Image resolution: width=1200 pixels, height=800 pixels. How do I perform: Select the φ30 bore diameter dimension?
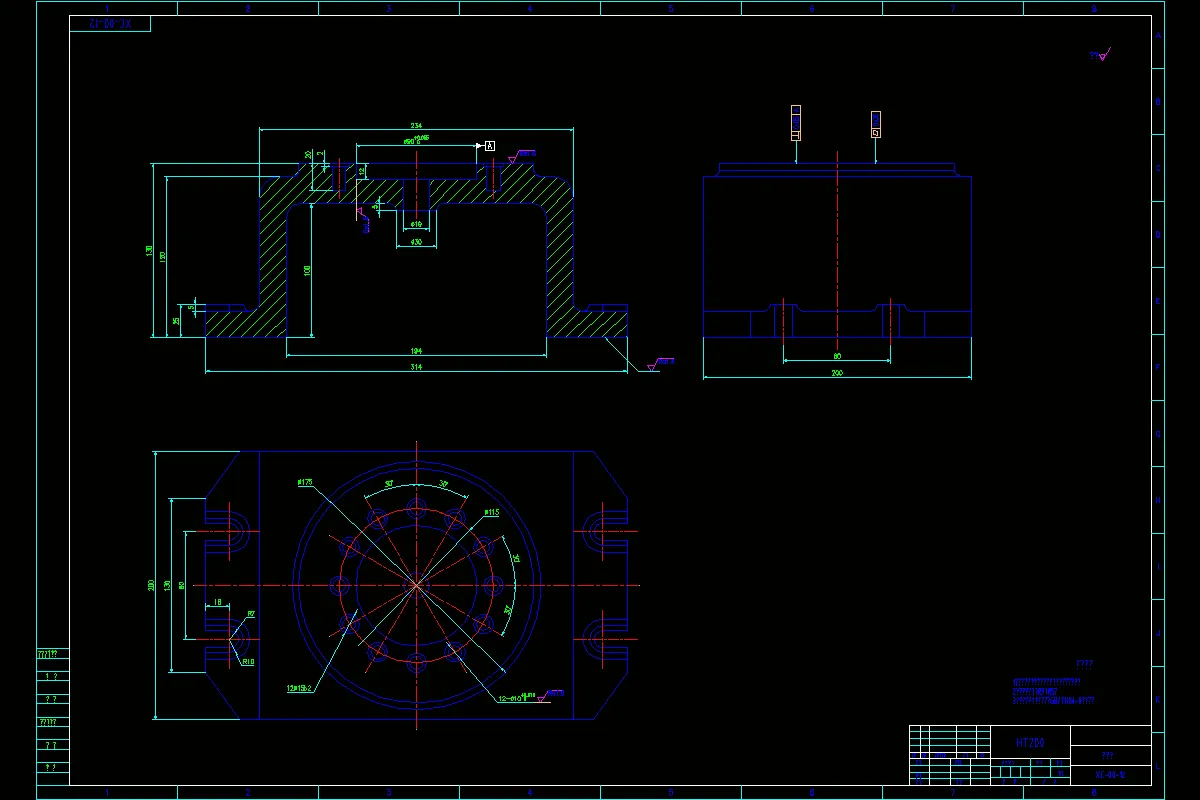click(416, 242)
